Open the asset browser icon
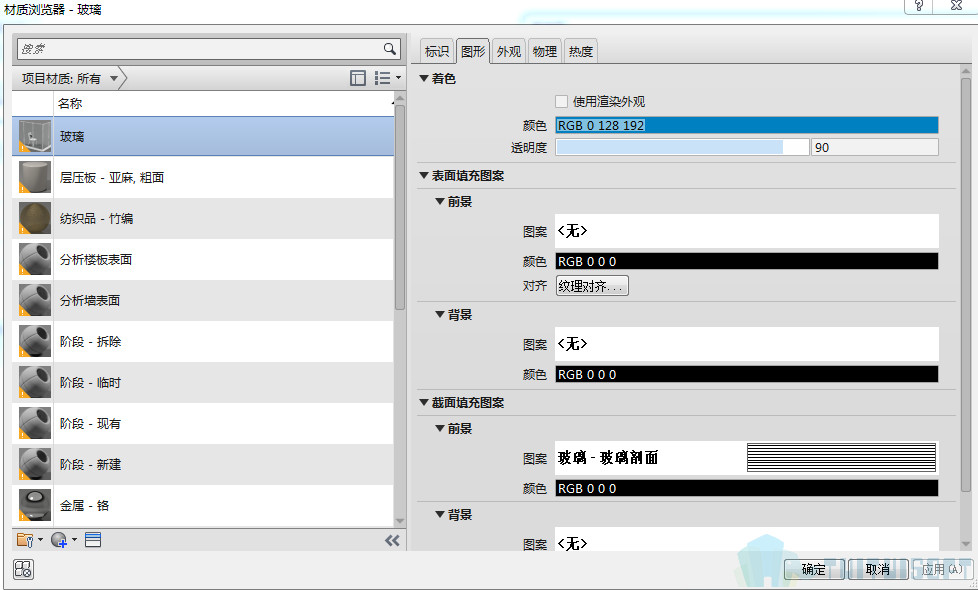The height and width of the screenshot is (590, 978). pos(93,540)
